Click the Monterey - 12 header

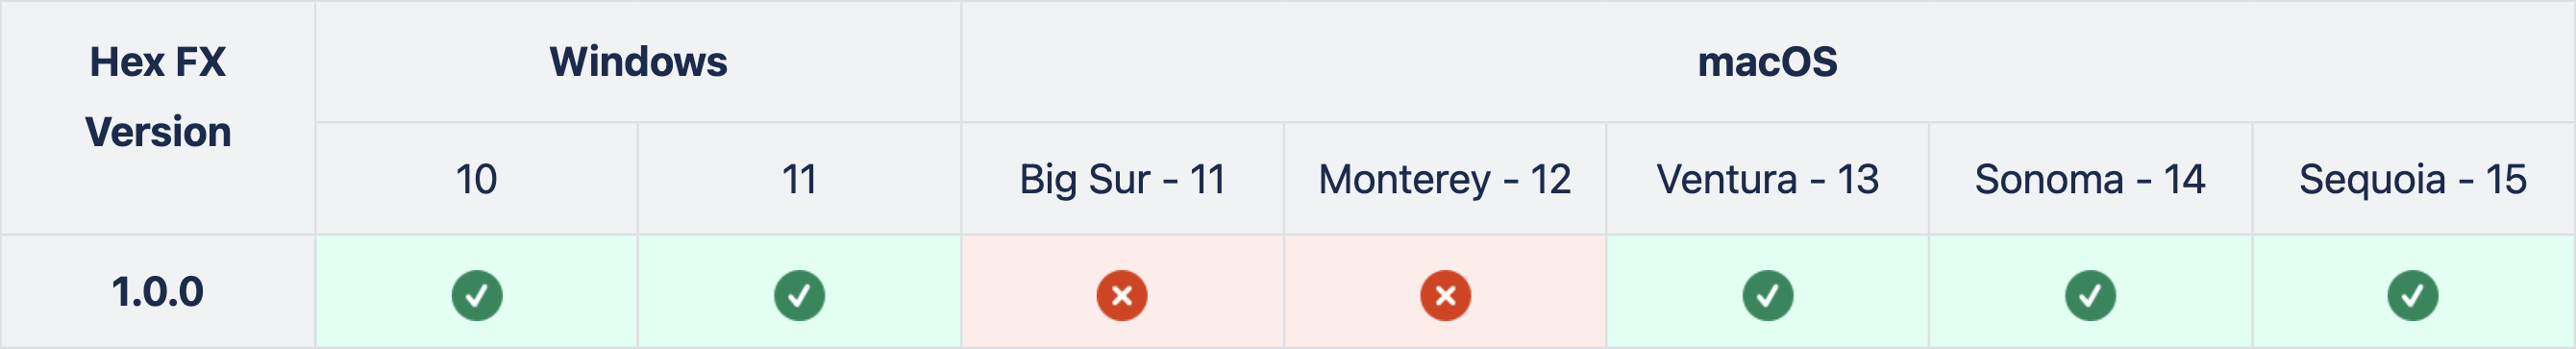pyautogui.click(x=1445, y=179)
